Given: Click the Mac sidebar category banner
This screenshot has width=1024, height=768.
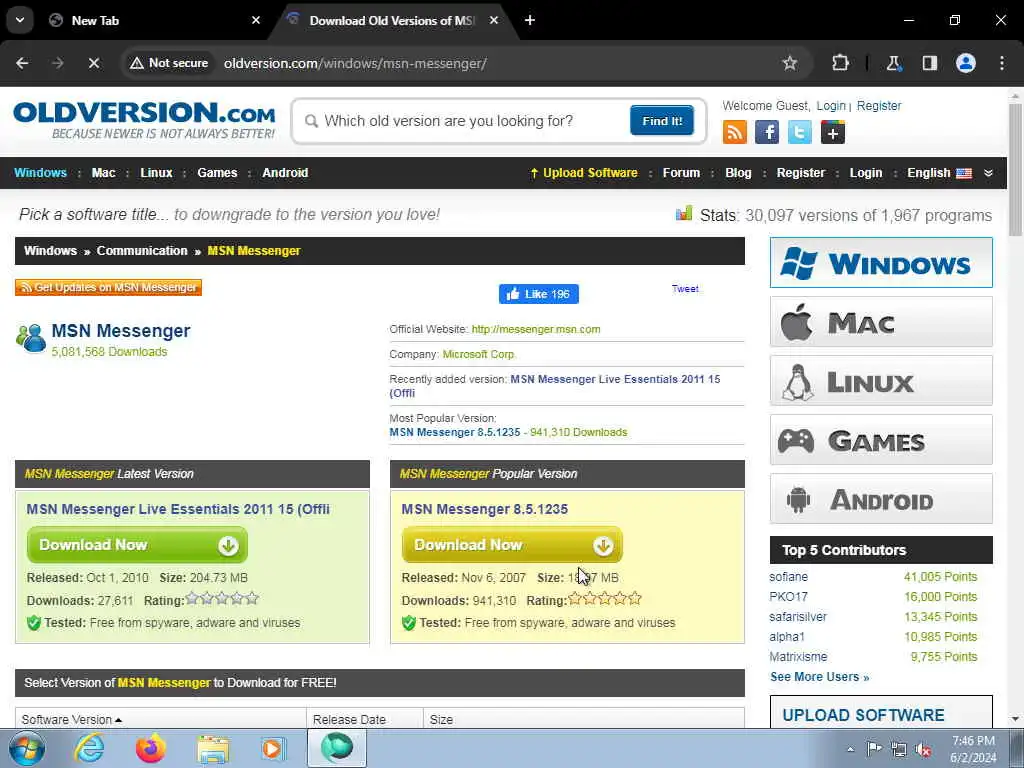Looking at the screenshot, I should 881,322.
